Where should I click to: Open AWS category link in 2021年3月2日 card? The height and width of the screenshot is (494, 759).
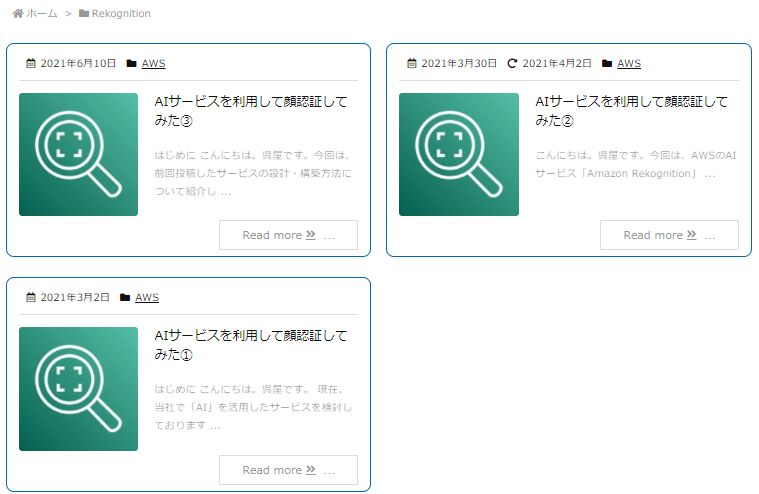tap(147, 297)
